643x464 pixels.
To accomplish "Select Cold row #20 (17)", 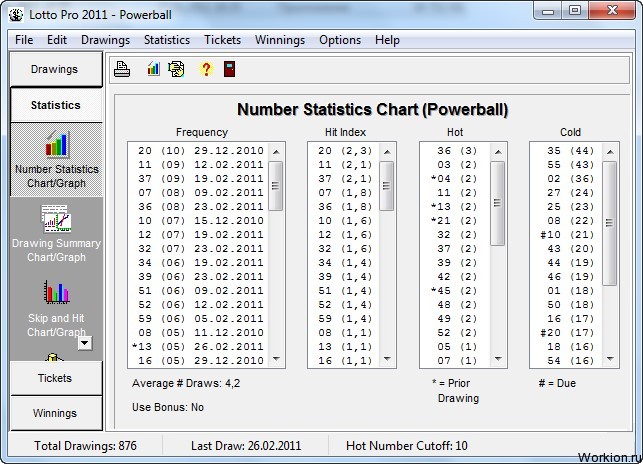I will (x=567, y=332).
